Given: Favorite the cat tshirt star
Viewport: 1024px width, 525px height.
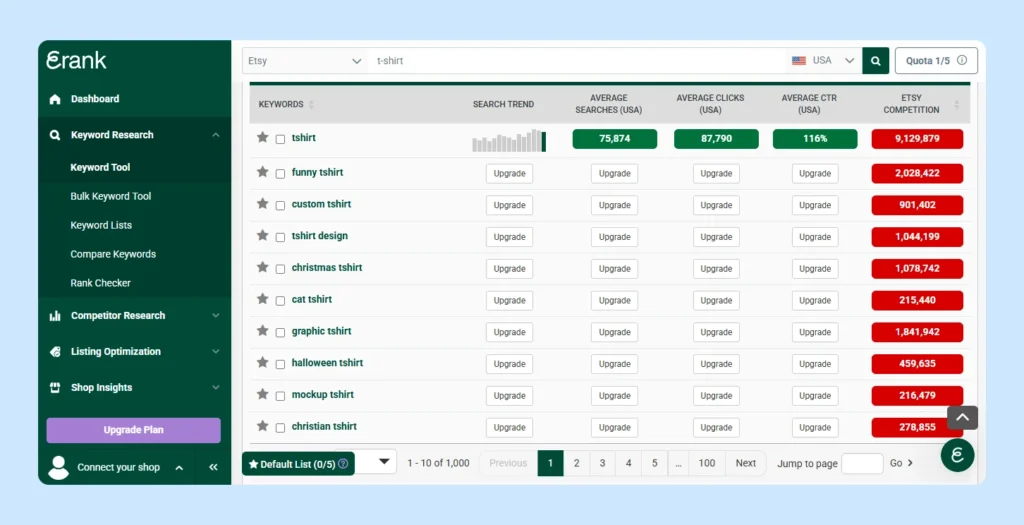Looking at the screenshot, I should pyautogui.click(x=263, y=298).
